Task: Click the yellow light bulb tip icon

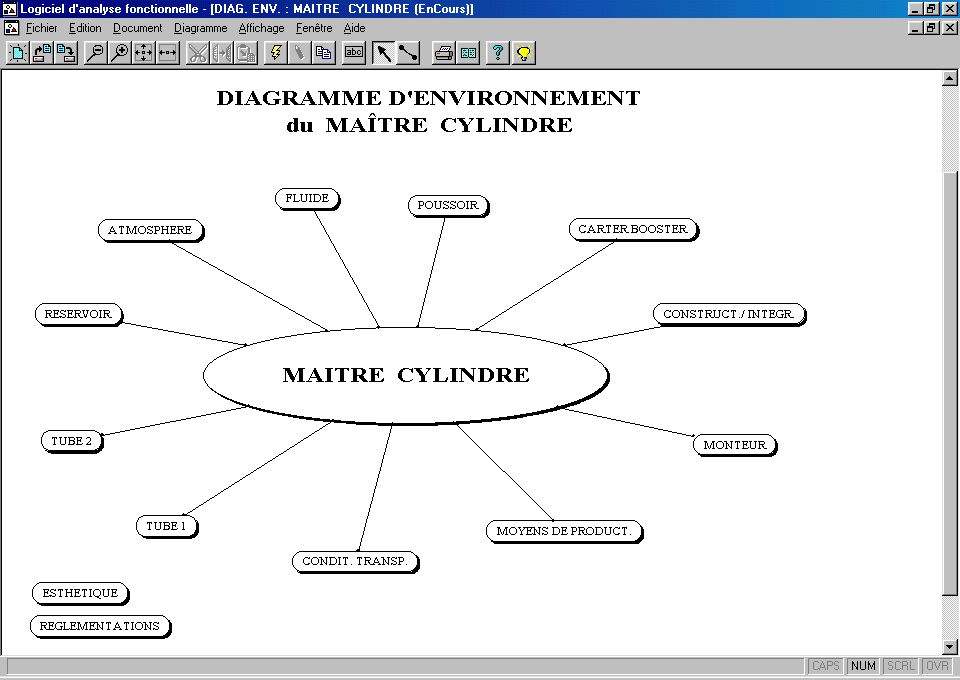Action: coord(523,53)
